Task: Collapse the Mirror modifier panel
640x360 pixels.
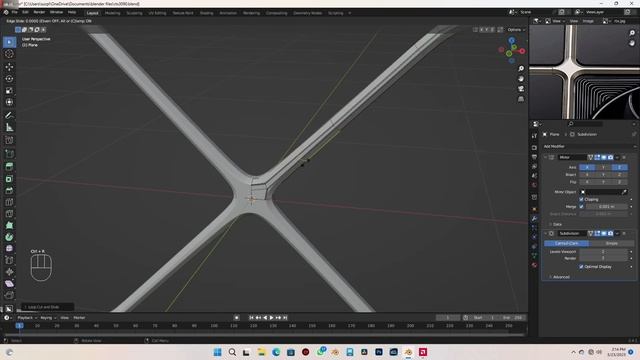Action: (545, 157)
